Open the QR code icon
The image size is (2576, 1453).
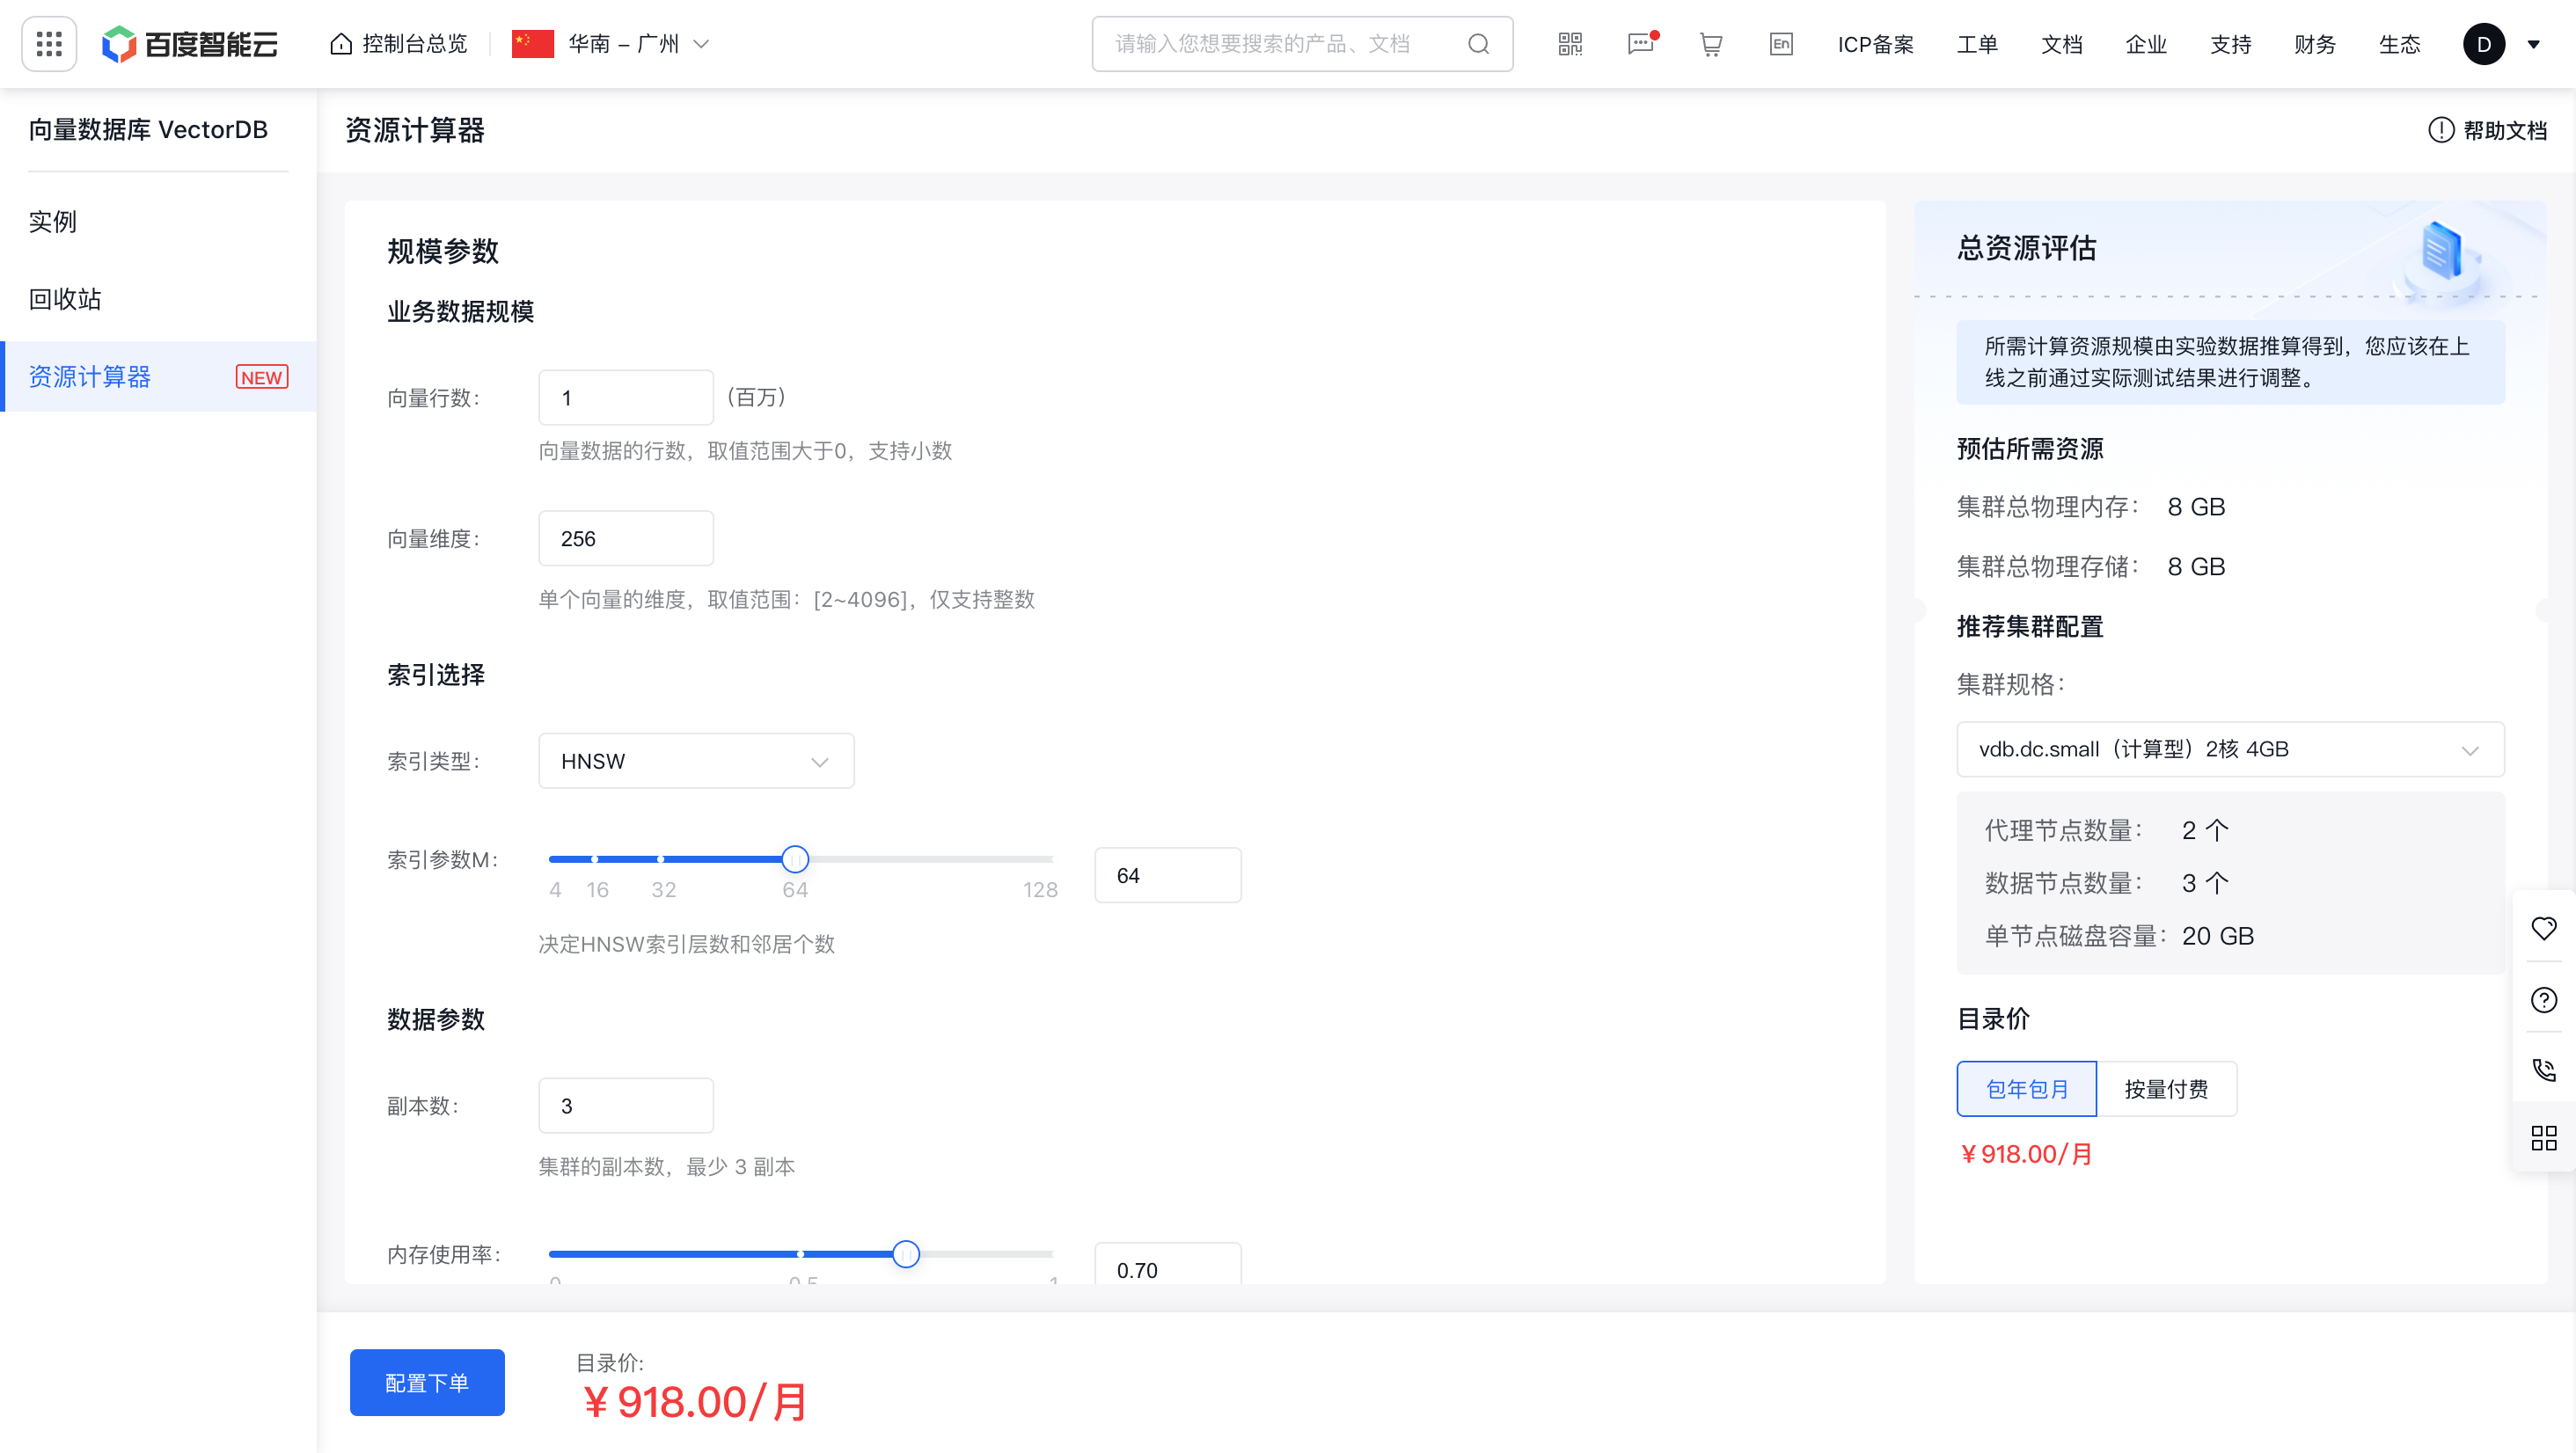[x=1570, y=44]
